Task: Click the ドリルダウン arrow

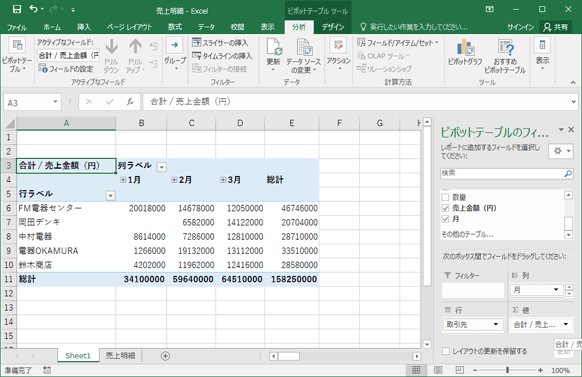Action: (x=111, y=56)
